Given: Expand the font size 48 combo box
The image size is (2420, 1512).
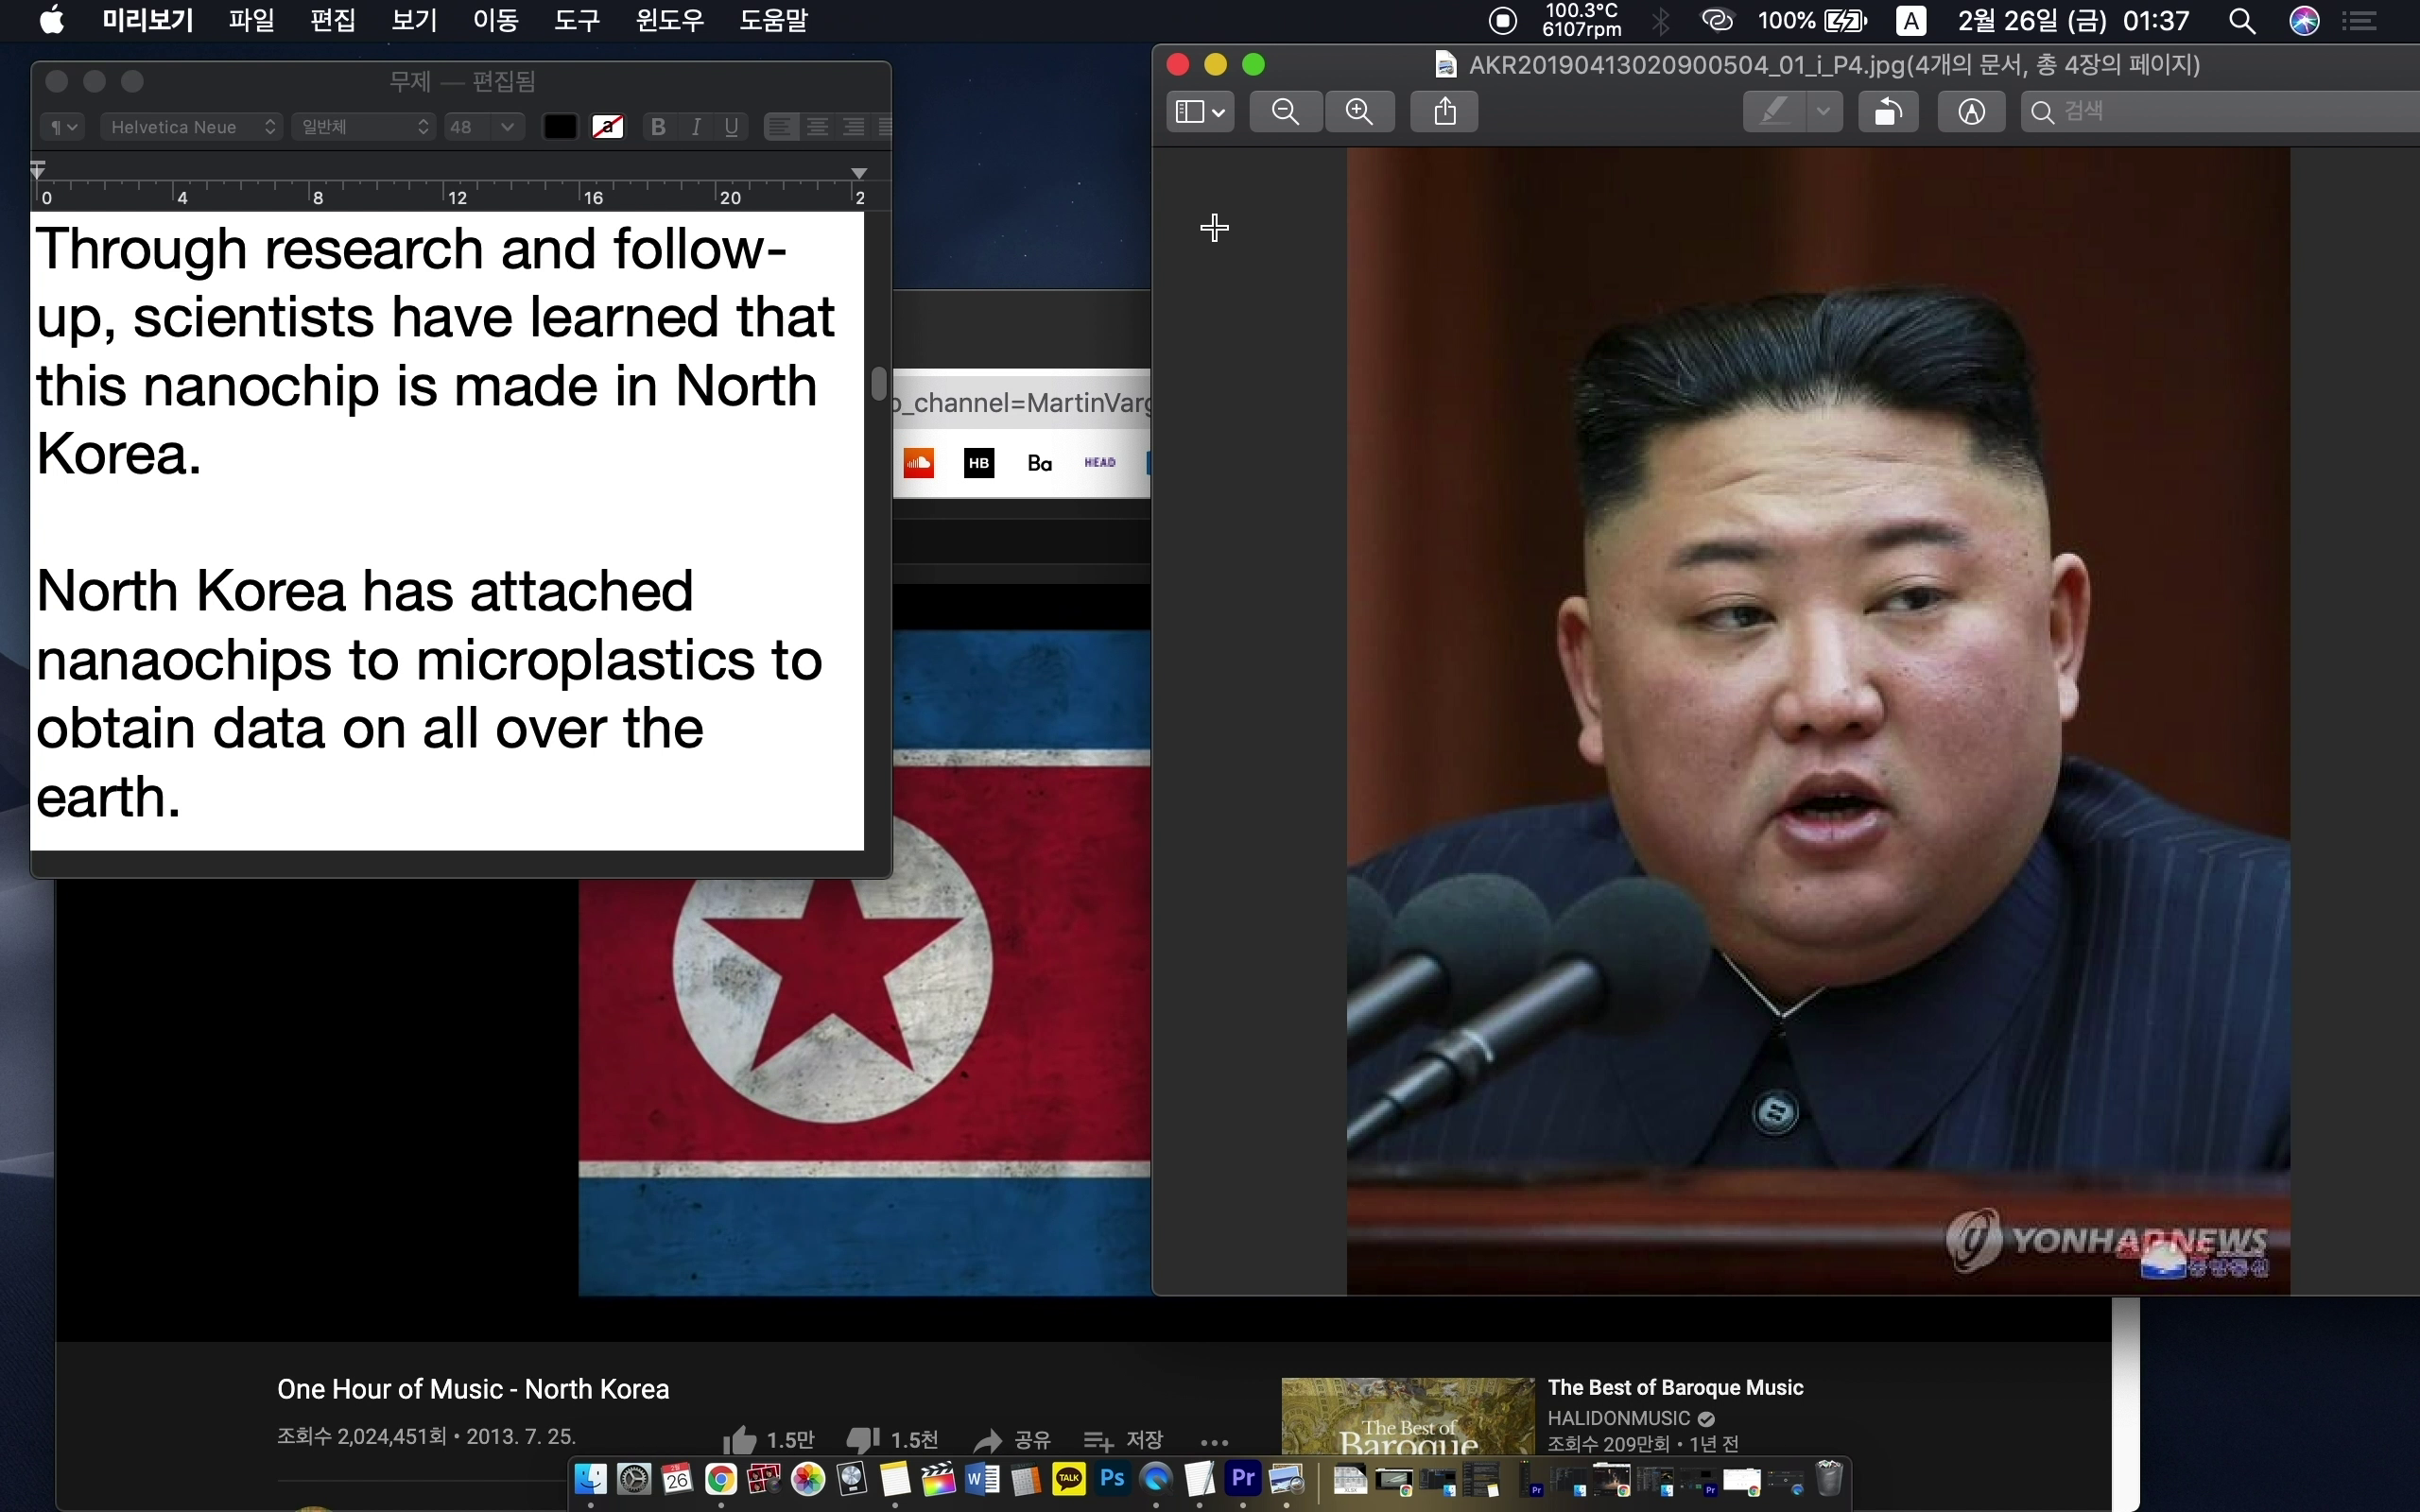Looking at the screenshot, I should point(507,127).
